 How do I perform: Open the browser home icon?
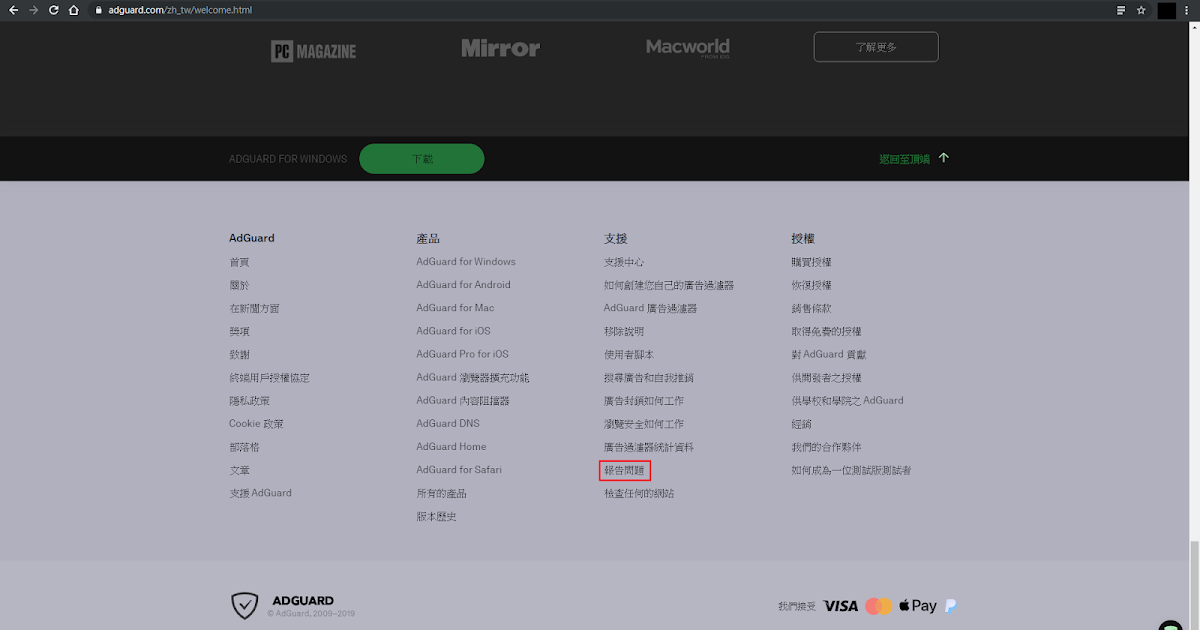click(x=73, y=10)
